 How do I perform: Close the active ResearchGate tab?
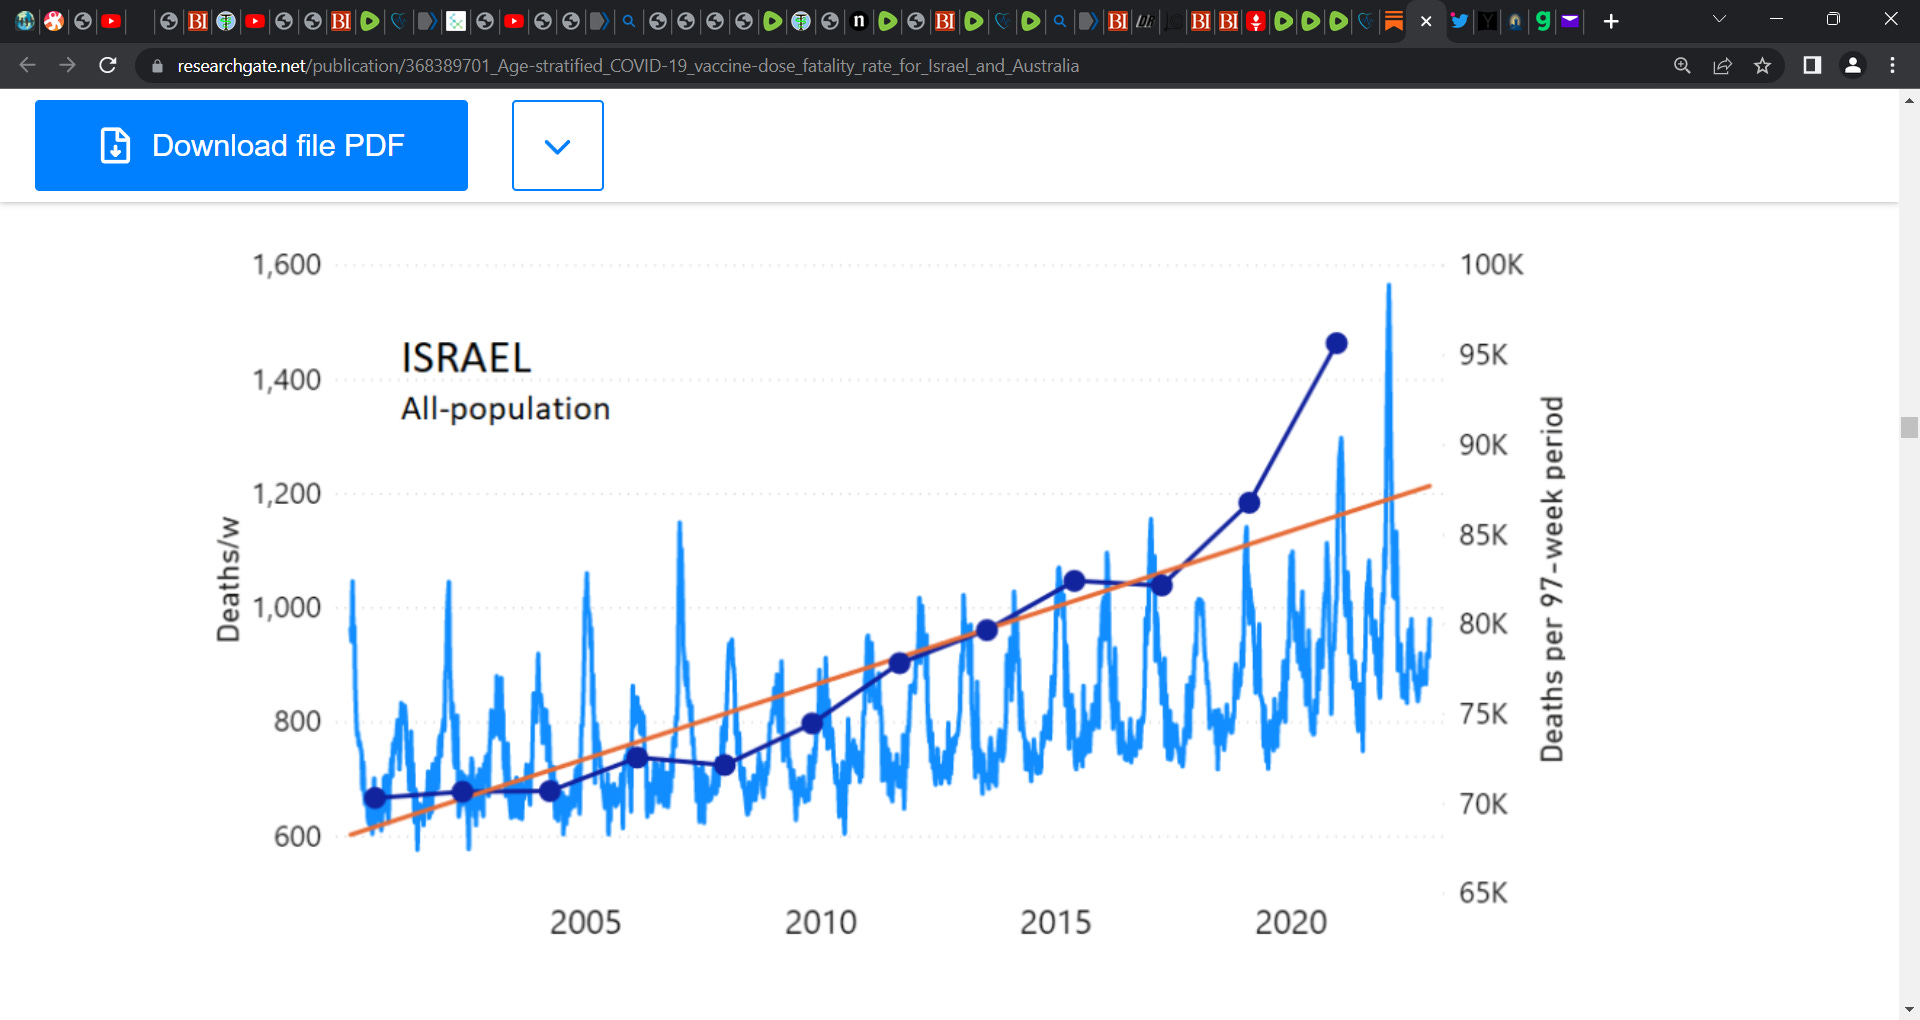(1426, 21)
